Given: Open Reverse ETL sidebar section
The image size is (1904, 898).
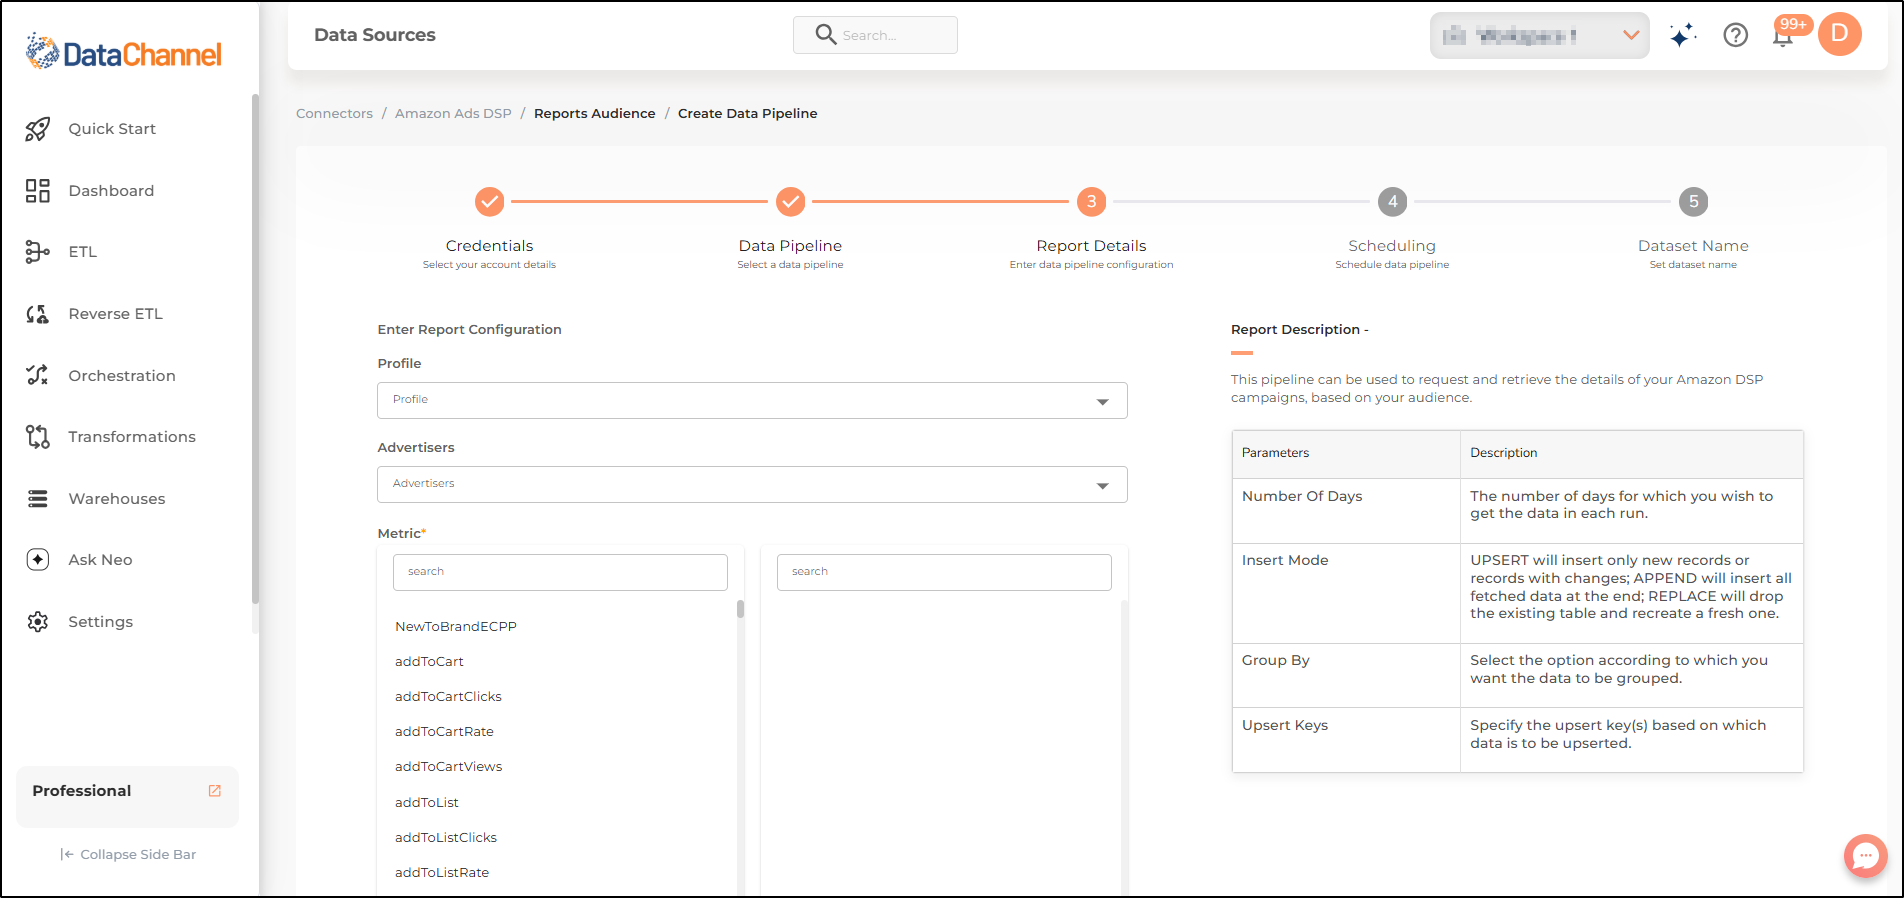Looking at the screenshot, I should pos(115,314).
